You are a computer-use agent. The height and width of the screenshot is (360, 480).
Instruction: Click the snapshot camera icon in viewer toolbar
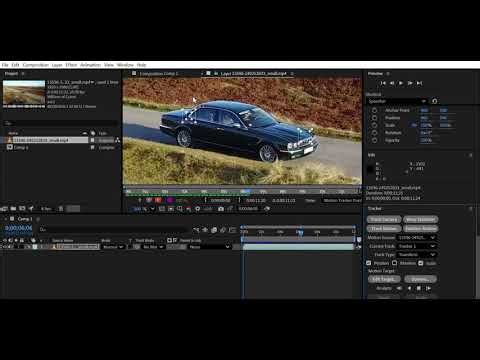221,209
